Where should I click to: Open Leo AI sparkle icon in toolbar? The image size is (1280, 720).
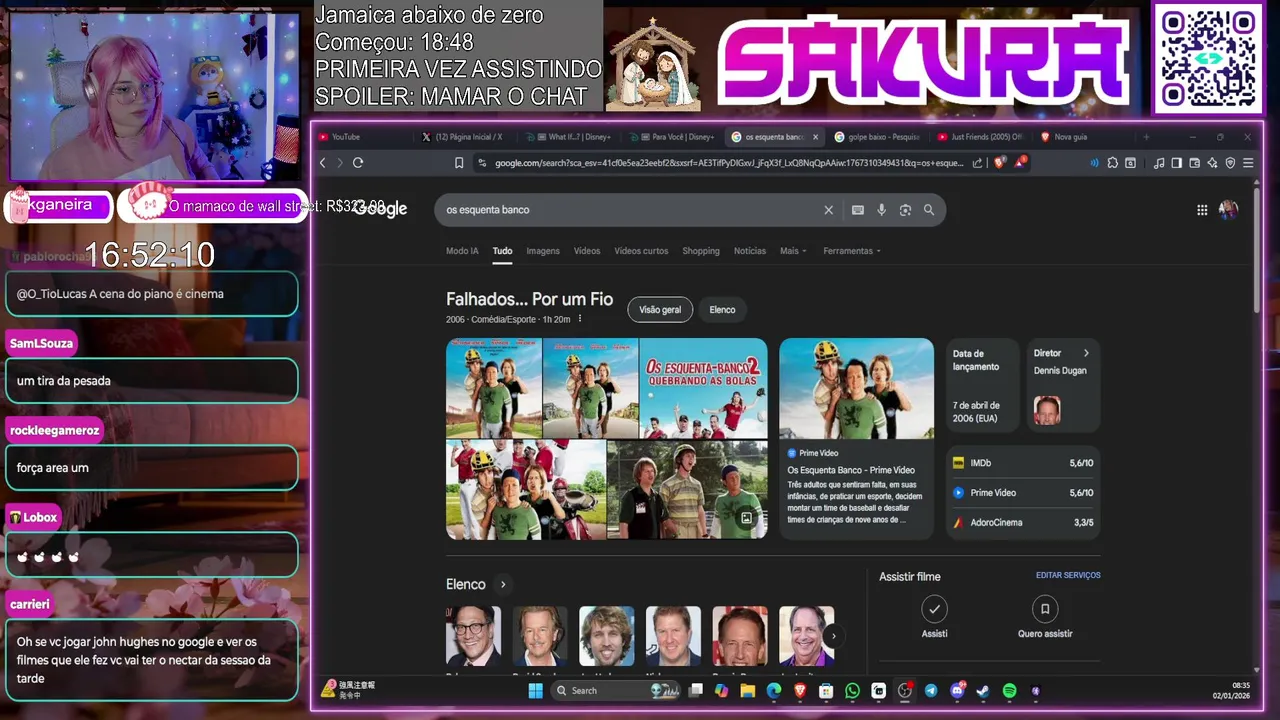pos(1212,163)
